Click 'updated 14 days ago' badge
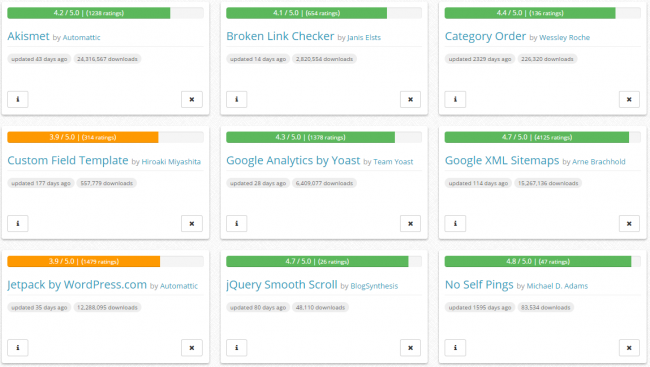 tap(258, 59)
